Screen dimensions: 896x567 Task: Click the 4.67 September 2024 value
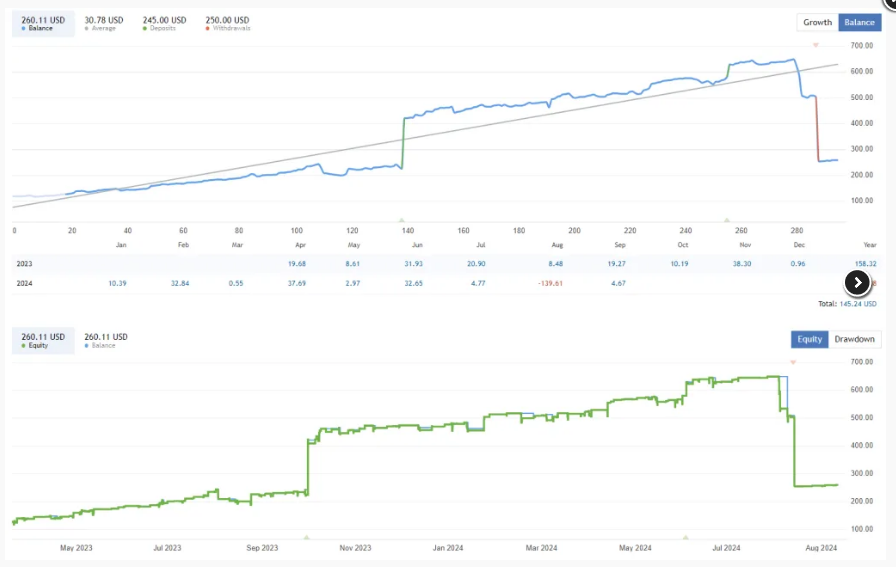pyautogui.click(x=618, y=284)
